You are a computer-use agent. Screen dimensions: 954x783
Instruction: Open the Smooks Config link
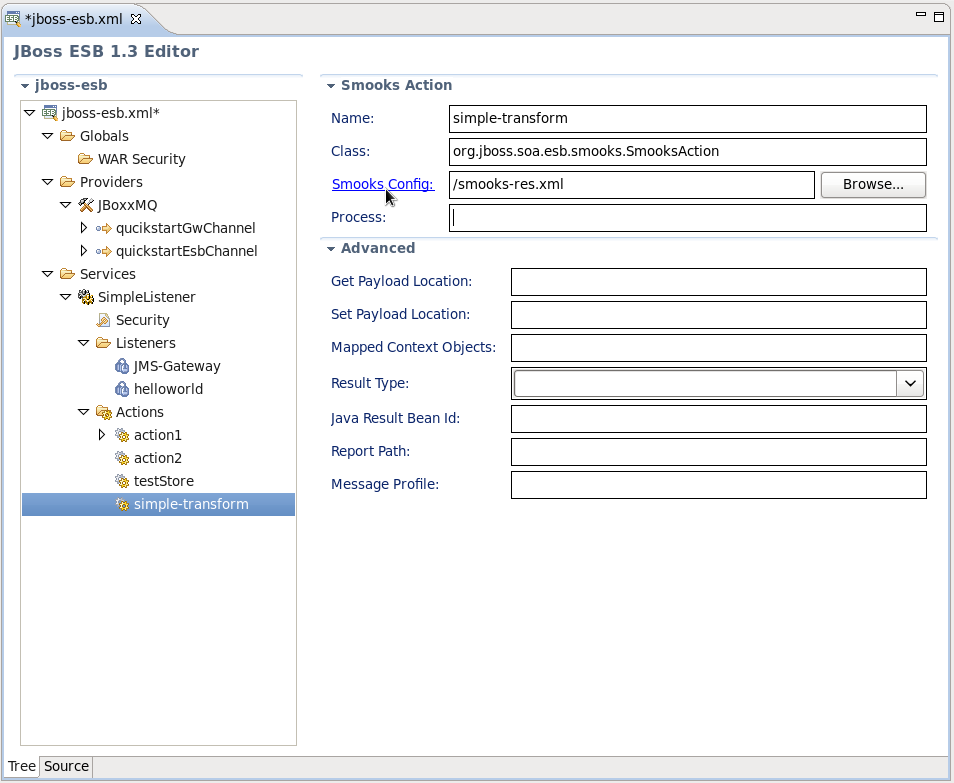click(383, 184)
